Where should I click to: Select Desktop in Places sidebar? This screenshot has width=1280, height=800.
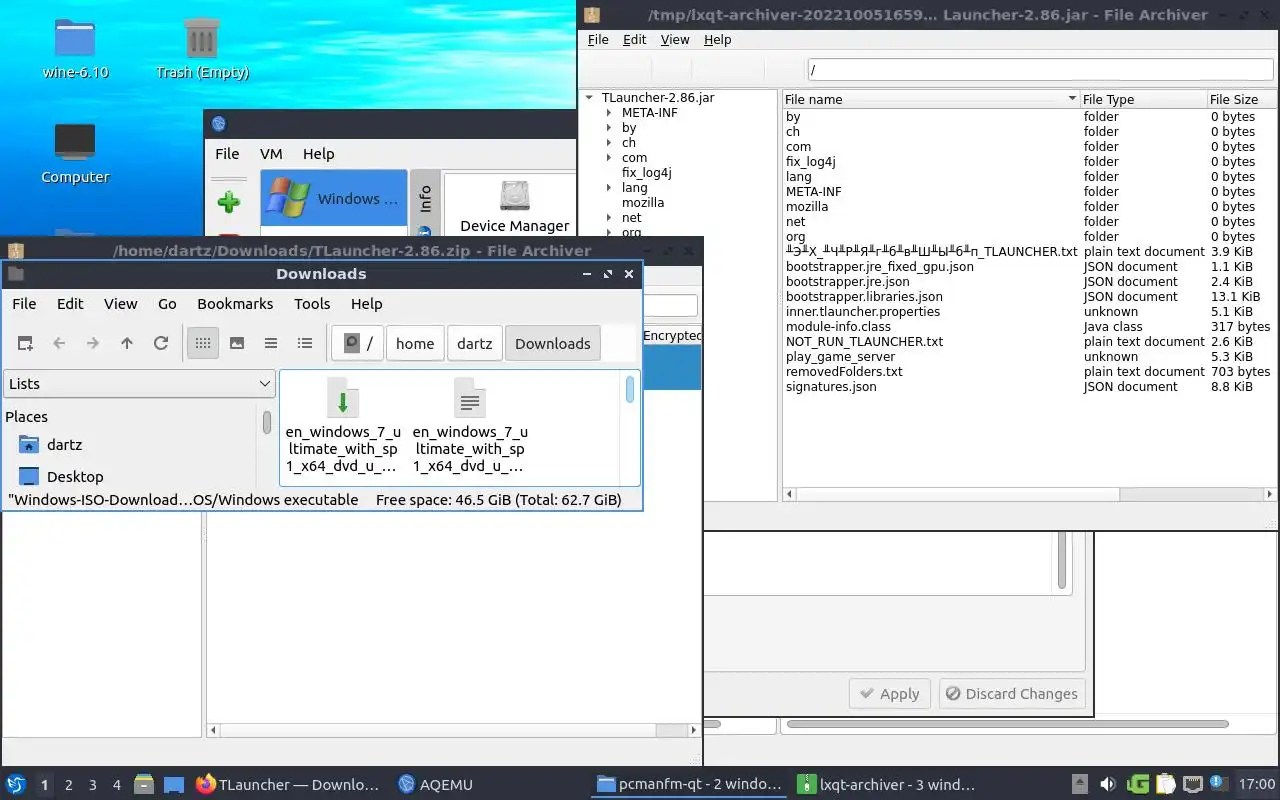[75, 477]
